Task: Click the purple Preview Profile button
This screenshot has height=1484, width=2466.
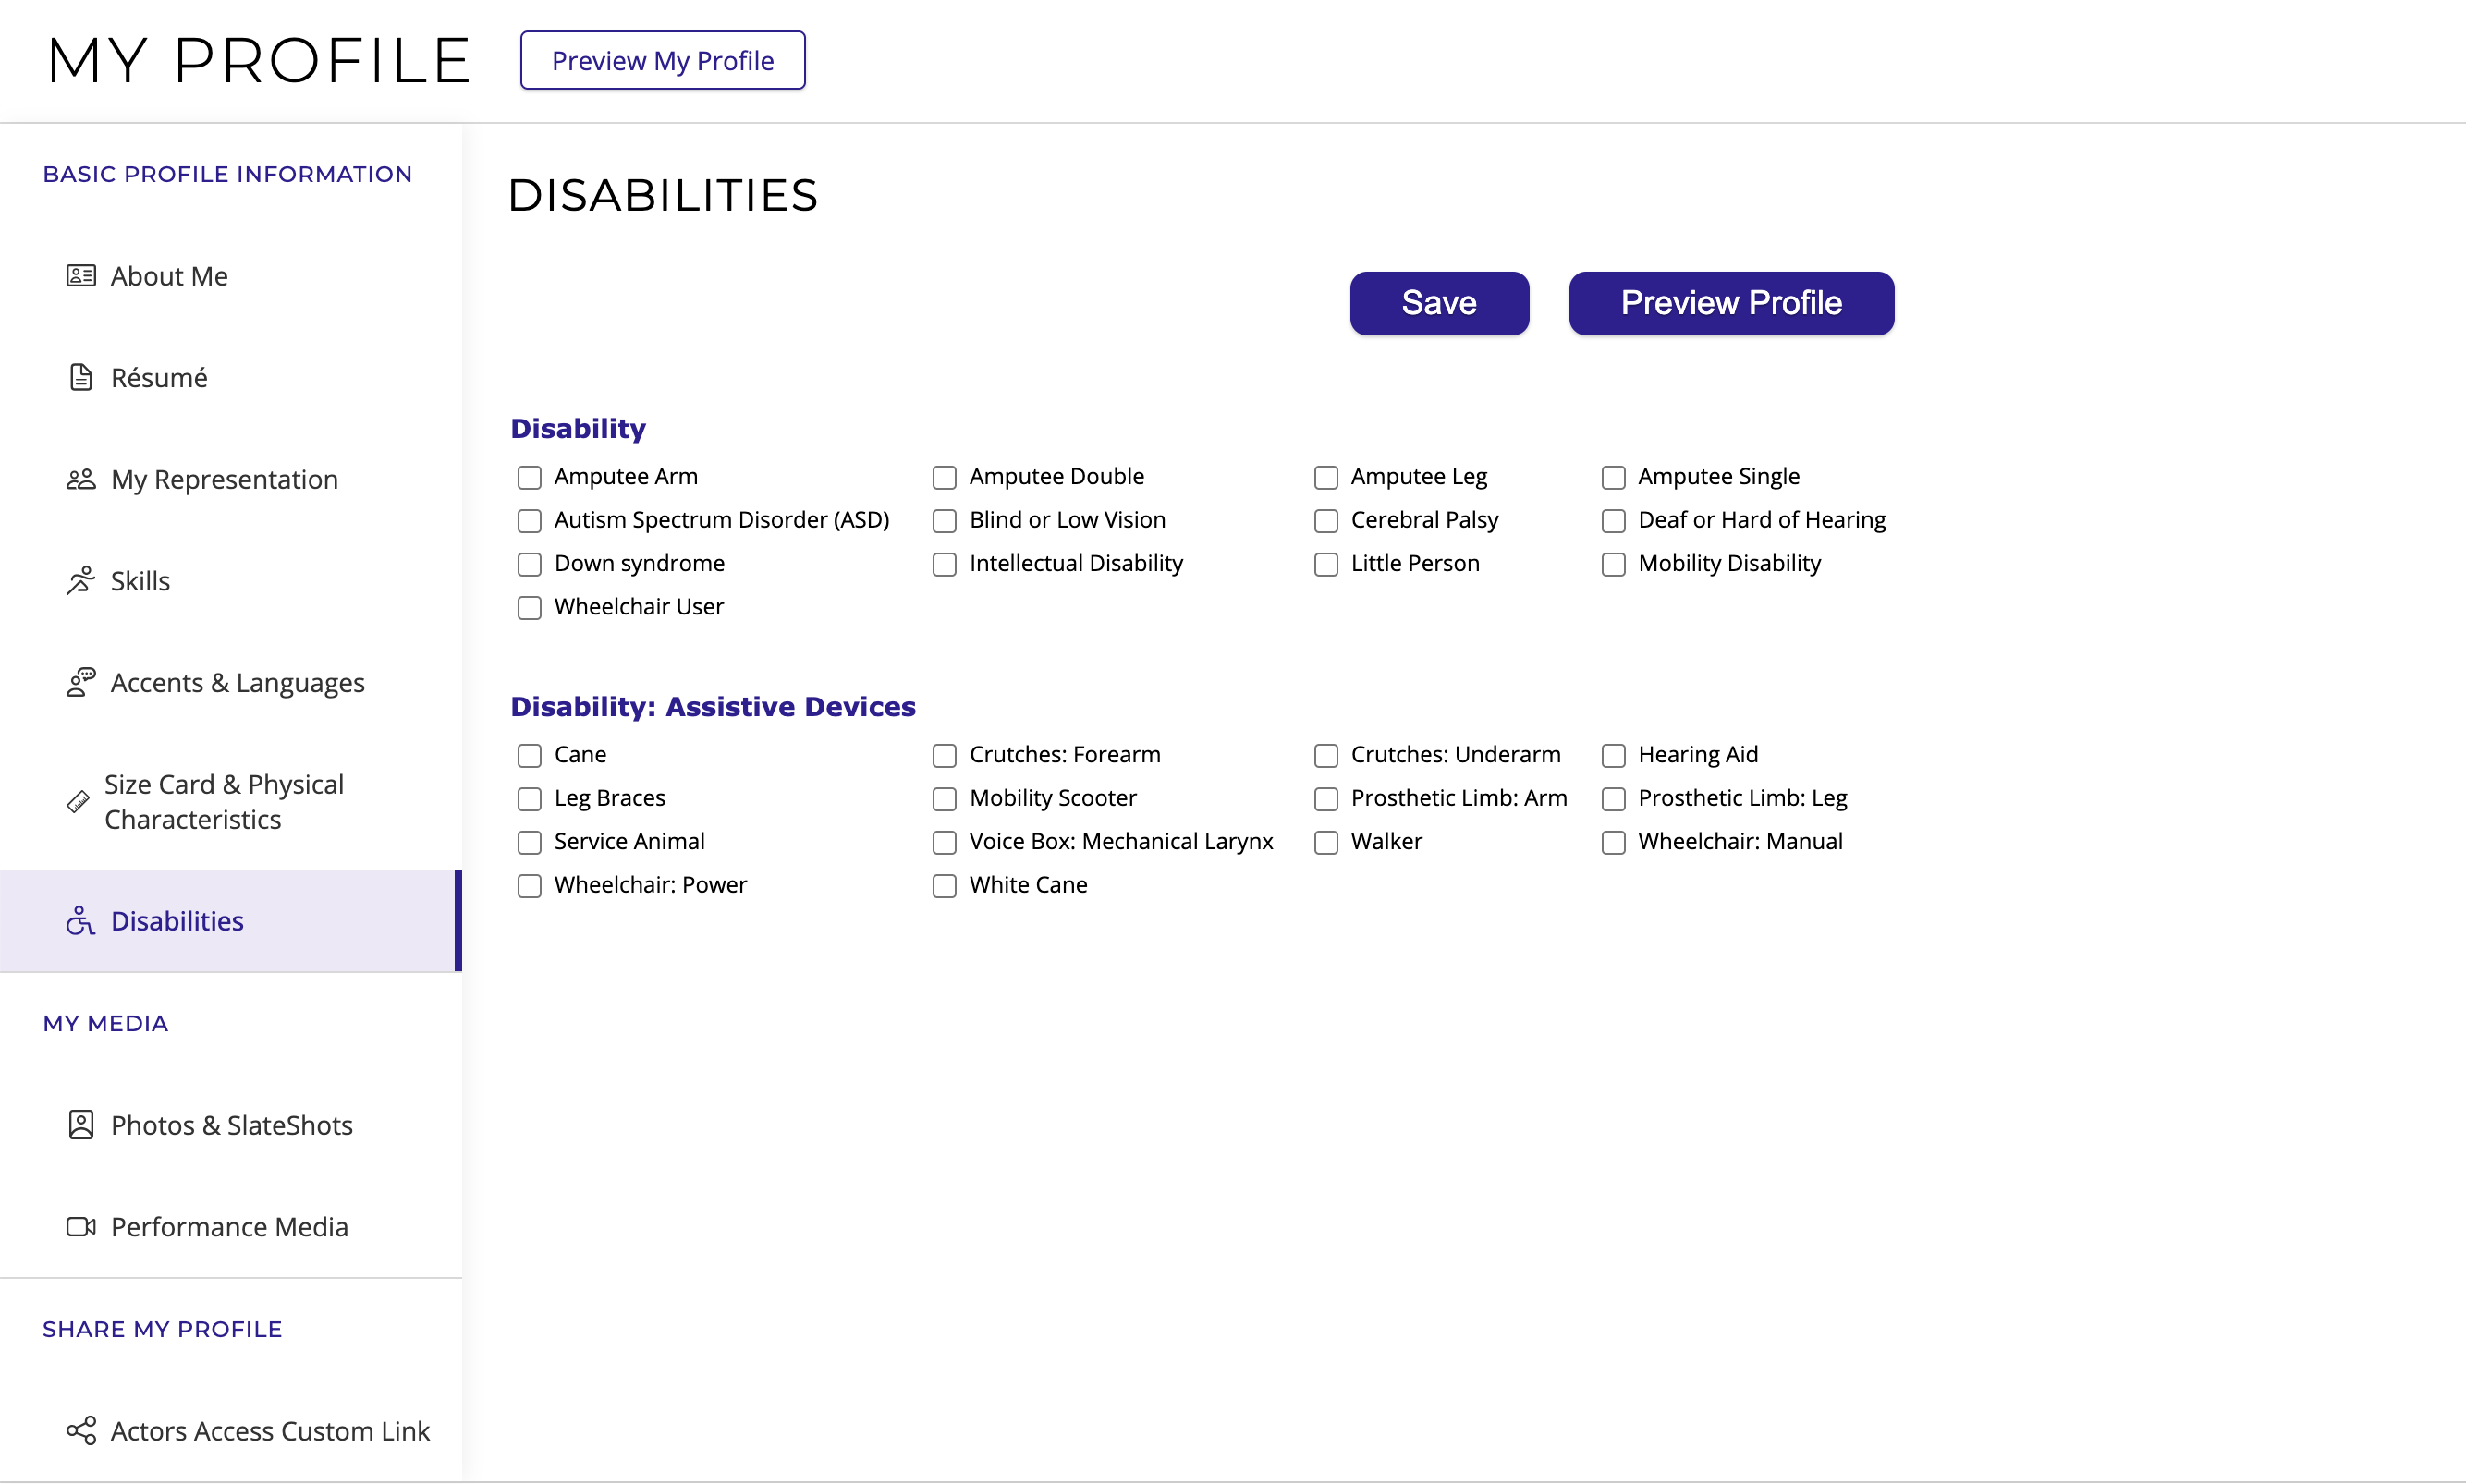Action: point(1730,303)
